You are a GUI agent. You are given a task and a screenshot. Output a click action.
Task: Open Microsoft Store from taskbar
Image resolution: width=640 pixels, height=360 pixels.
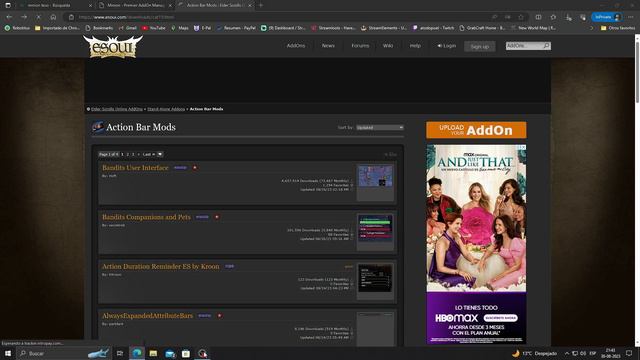(x=186, y=353)
